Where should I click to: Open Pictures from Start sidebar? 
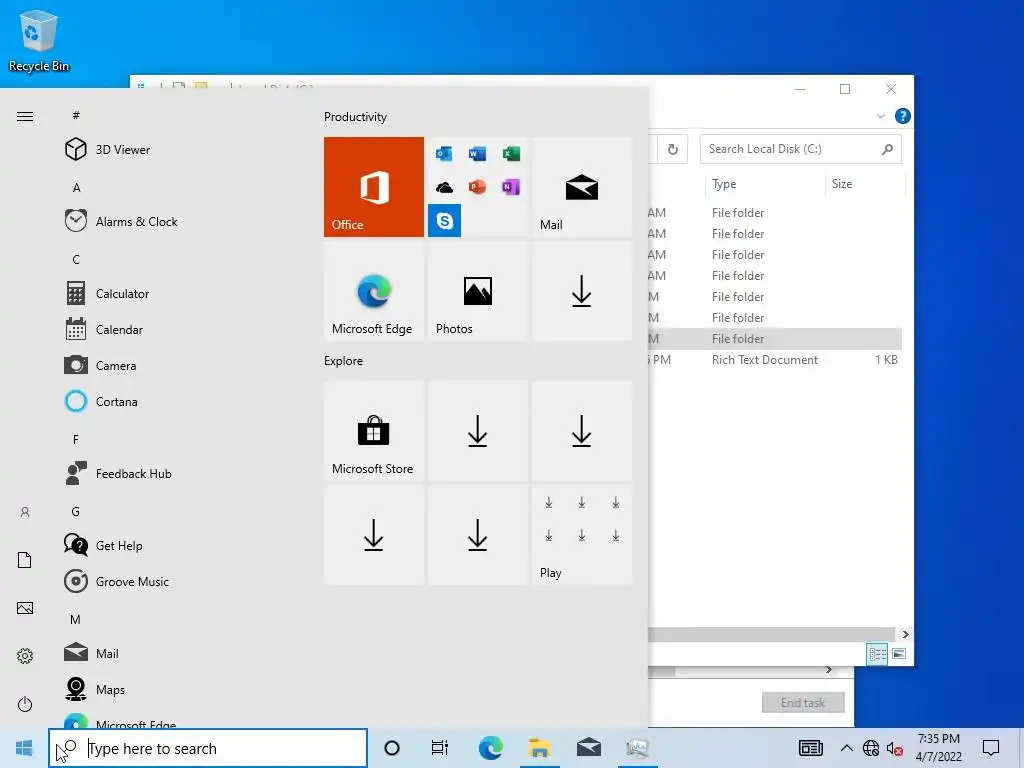coord(25,608)
